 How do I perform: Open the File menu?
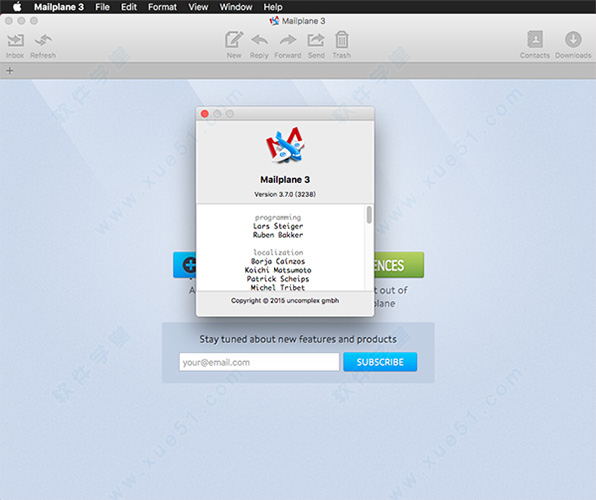[102, 7]
